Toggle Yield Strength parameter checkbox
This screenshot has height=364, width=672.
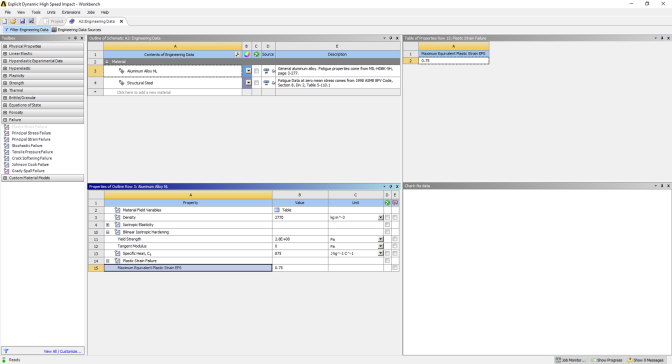point(395,239)
